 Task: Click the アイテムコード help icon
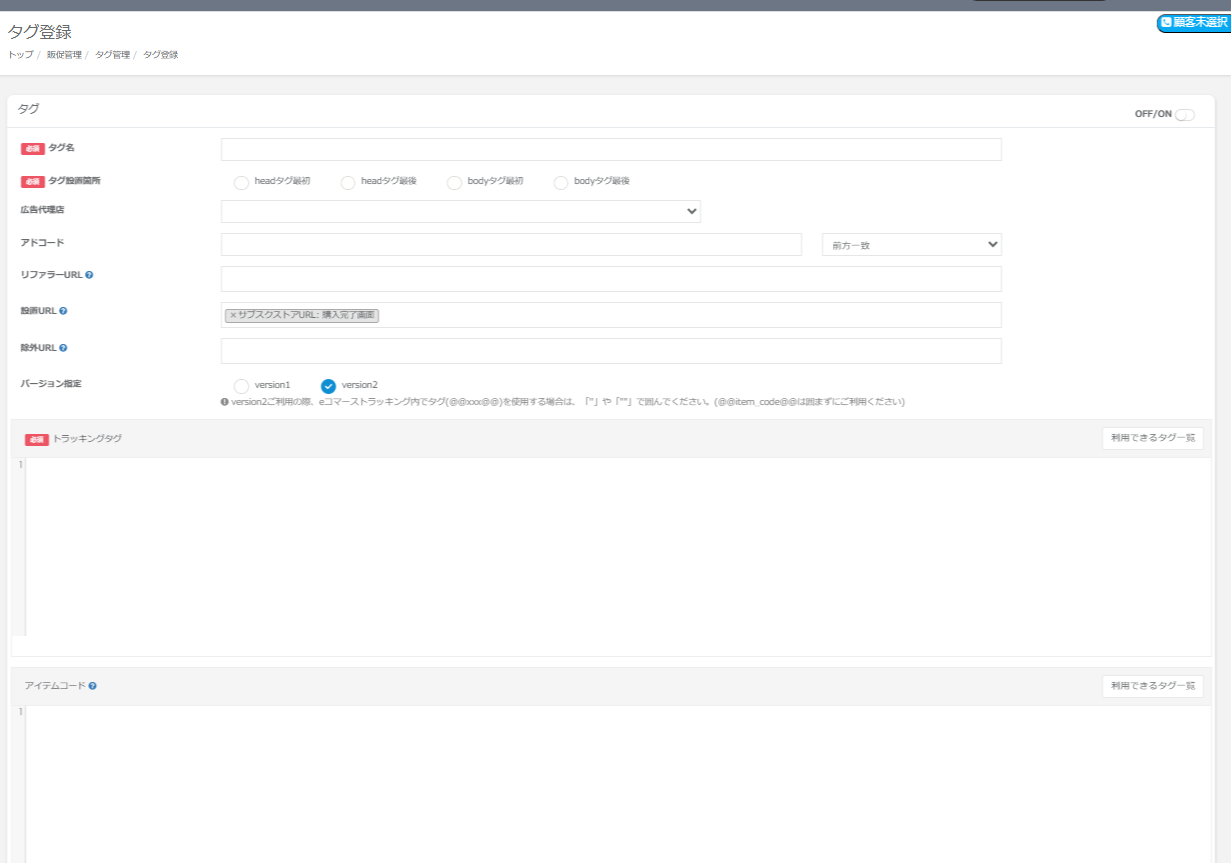point(92,686)
